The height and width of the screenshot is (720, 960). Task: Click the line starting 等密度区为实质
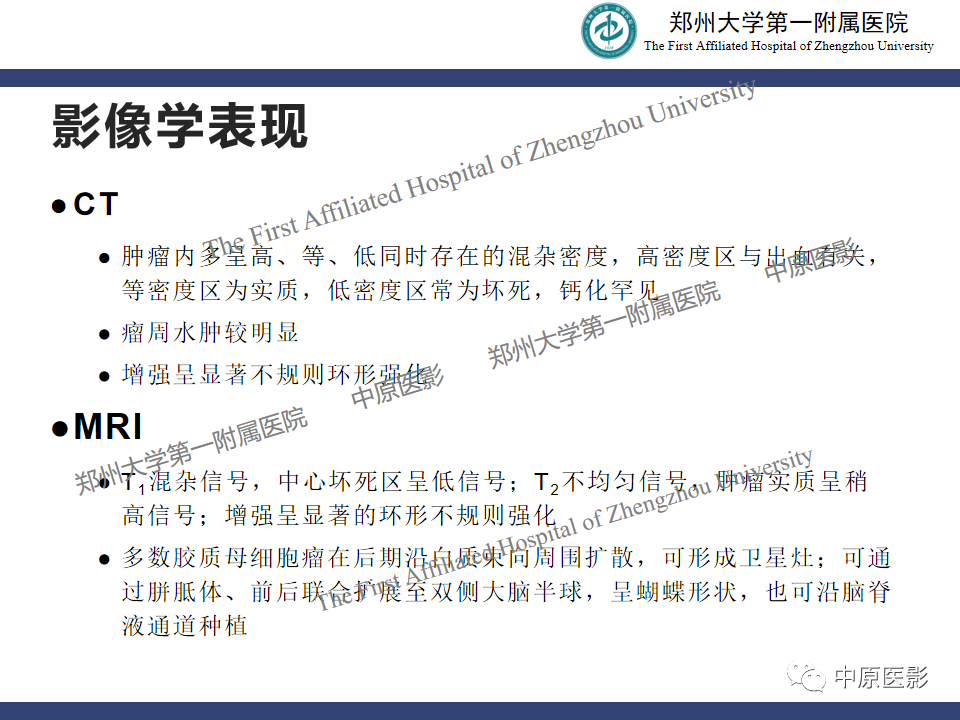pyautogui.click(x=390, y=290)
